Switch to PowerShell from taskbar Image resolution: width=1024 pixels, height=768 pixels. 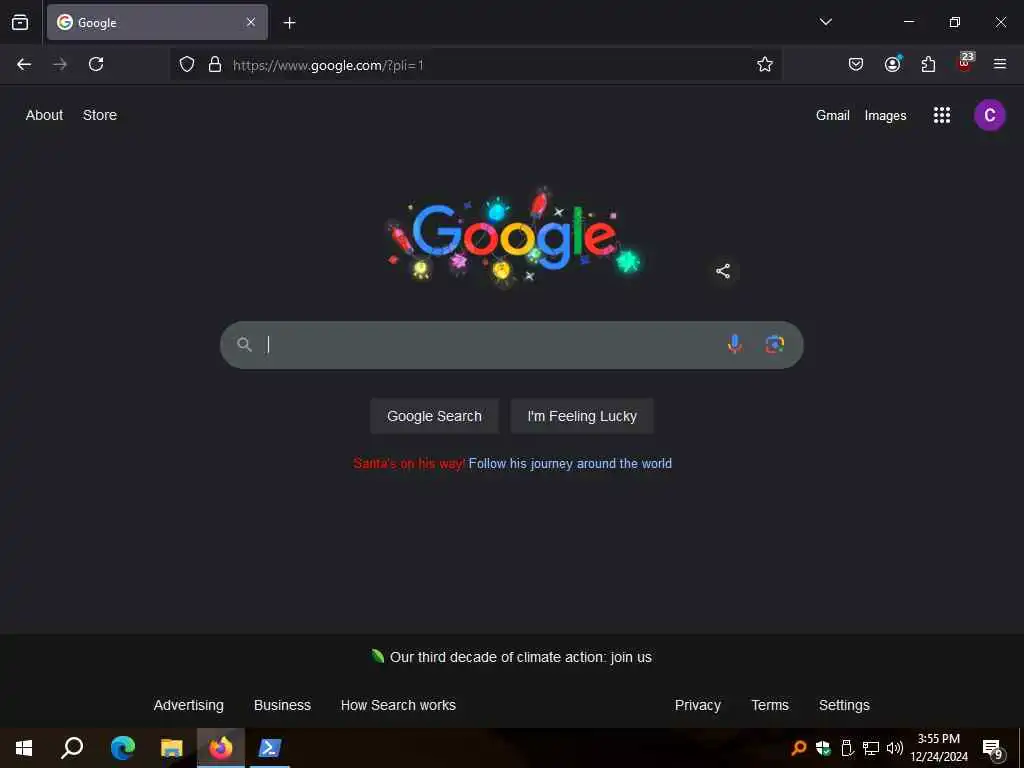click(x=270, y=748)
